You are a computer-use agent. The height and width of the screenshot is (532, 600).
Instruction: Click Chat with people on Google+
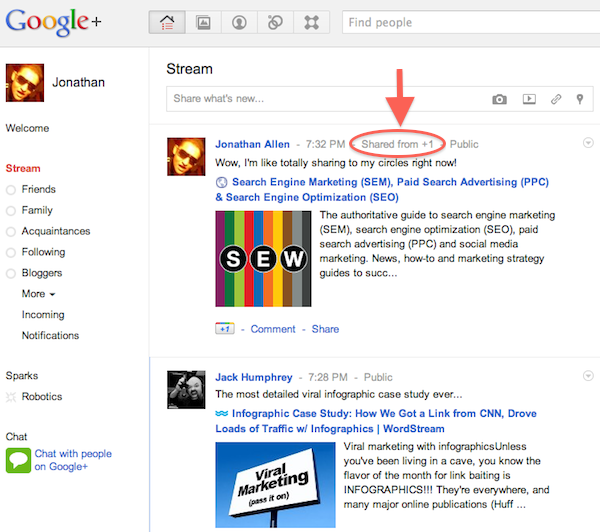click(x=73, y=460)
